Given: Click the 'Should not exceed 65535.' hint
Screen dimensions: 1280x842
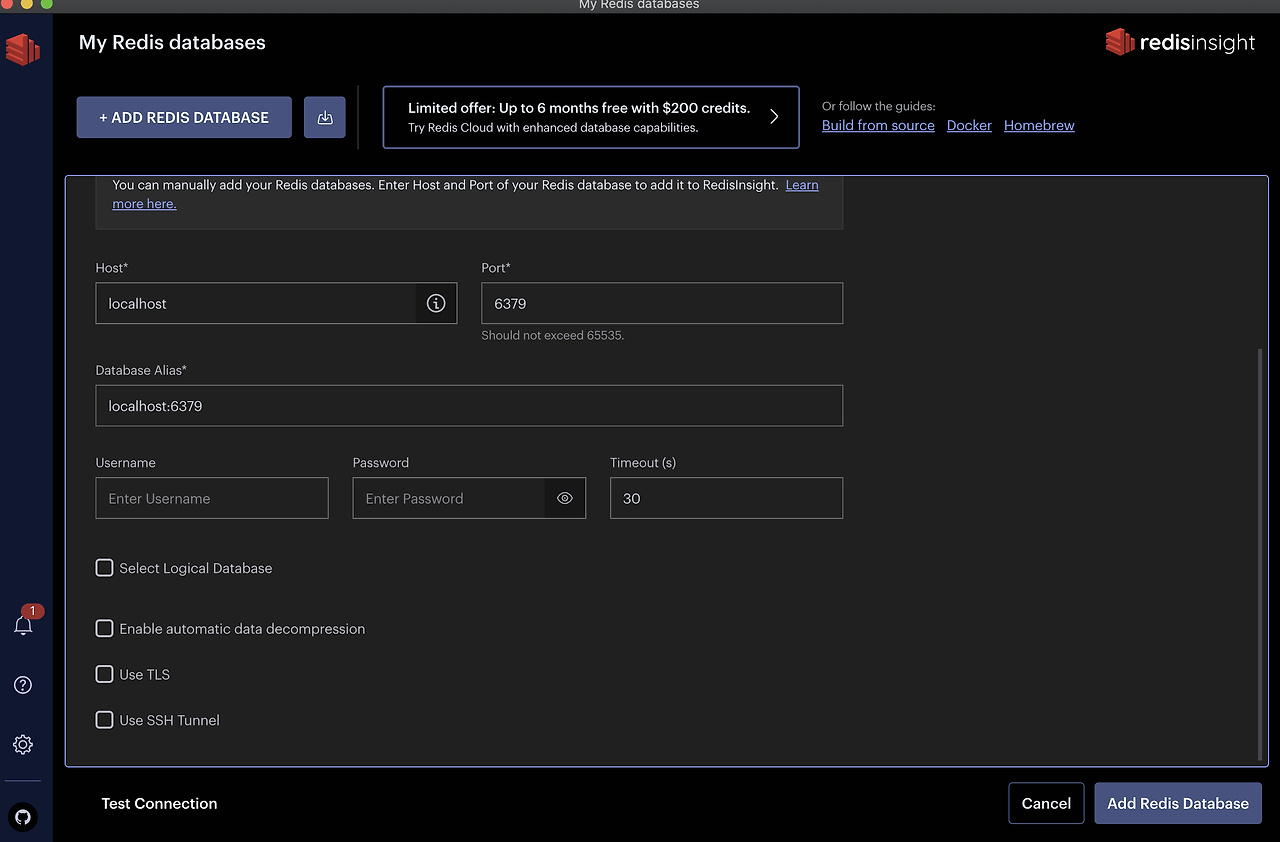Looking at the screenshot, I should (552, 335).
